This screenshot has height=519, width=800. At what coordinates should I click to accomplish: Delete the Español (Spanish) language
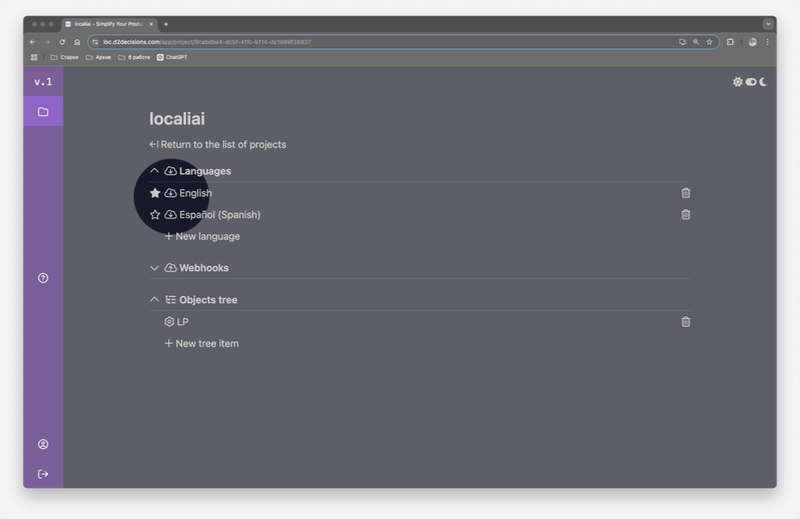[686, 214]
